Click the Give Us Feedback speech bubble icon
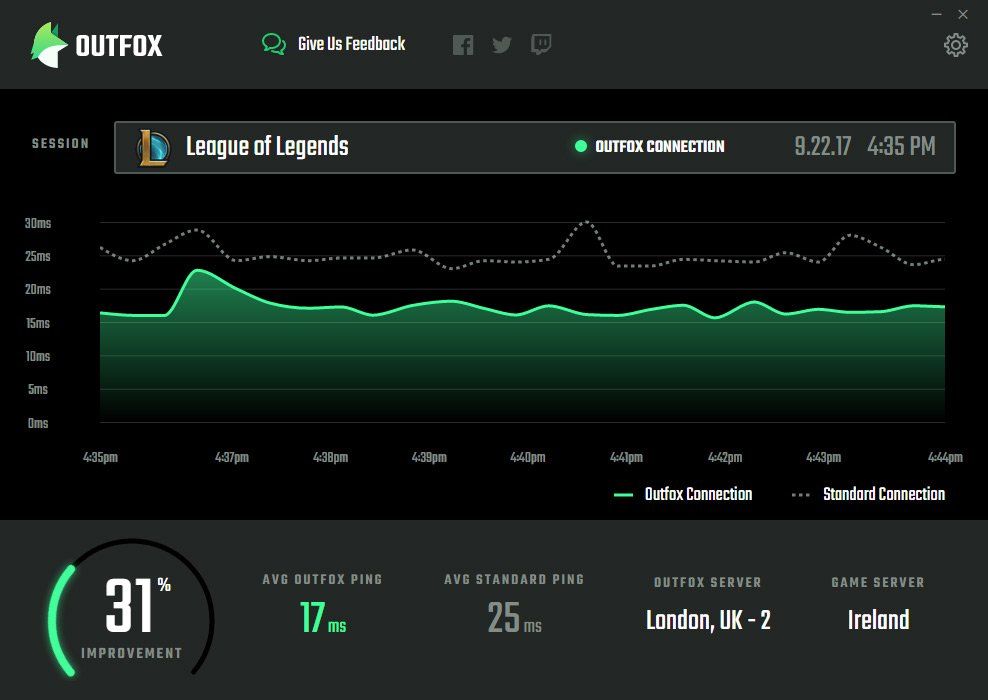This screenshot has height=700, width=988. (272, 44)
